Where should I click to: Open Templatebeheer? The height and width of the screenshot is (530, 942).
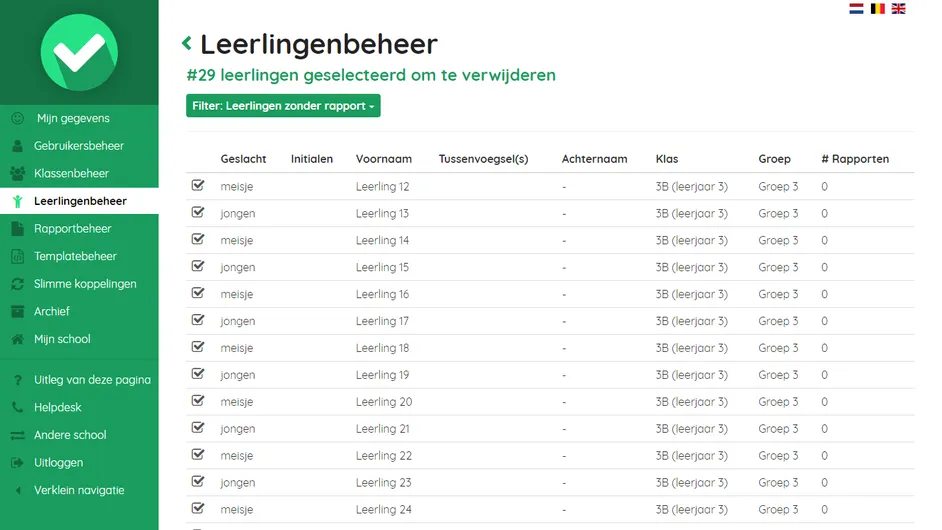[x=75, y=257]
